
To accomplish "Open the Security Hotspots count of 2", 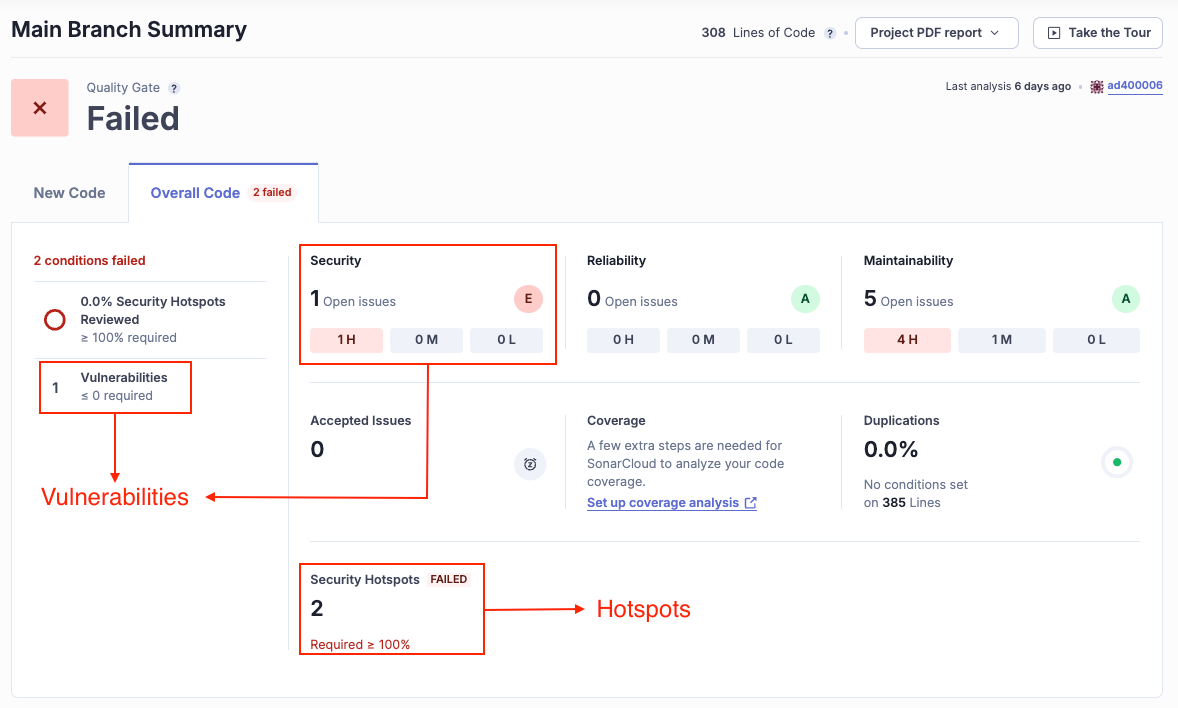I will point(317,609).
